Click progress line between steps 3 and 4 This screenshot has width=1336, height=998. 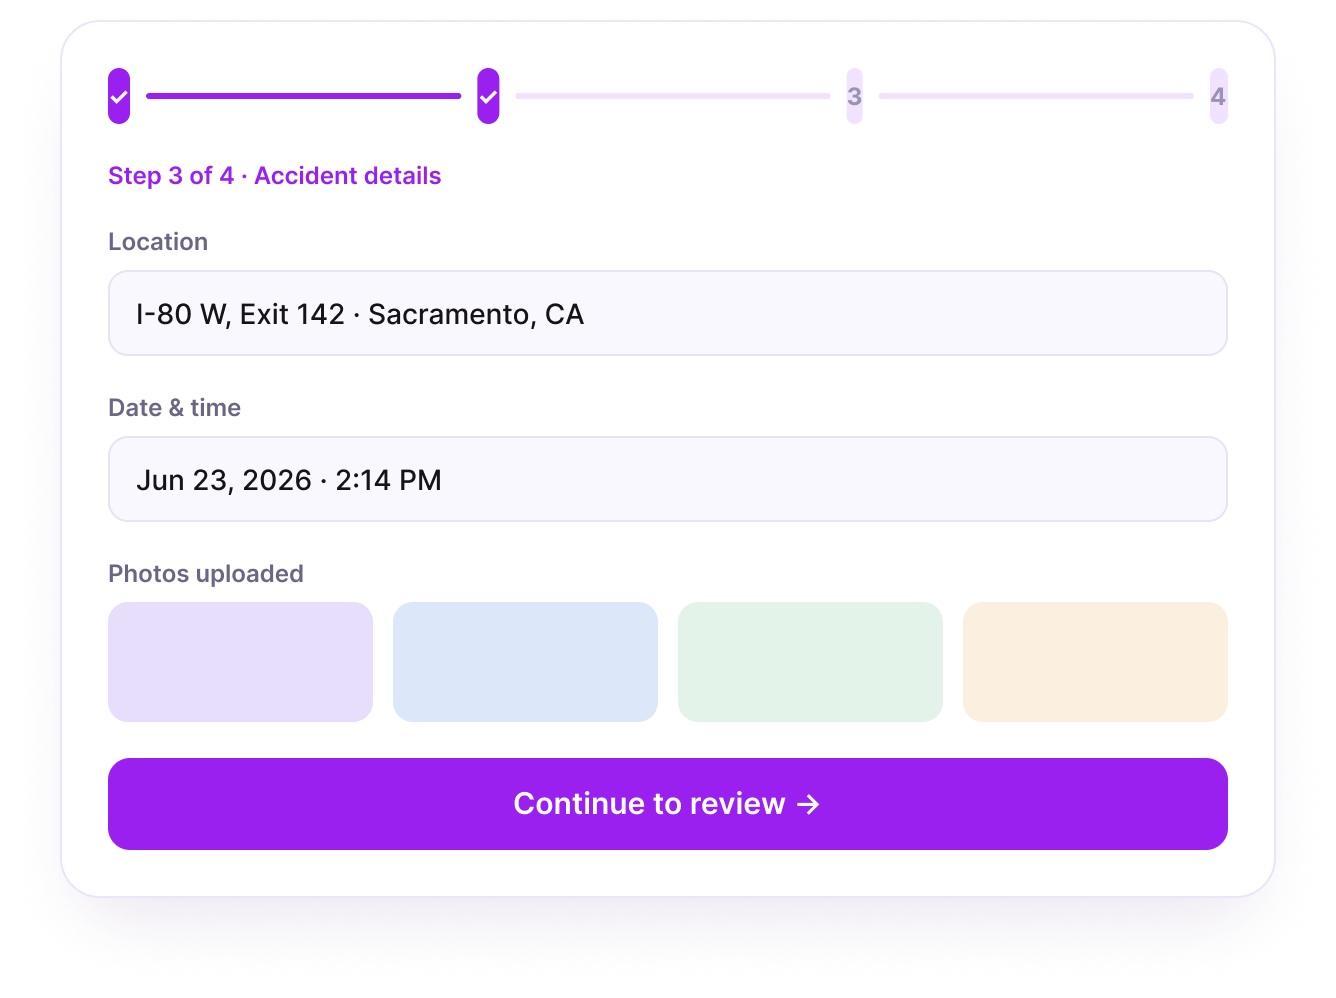(x=1036, y=96)
